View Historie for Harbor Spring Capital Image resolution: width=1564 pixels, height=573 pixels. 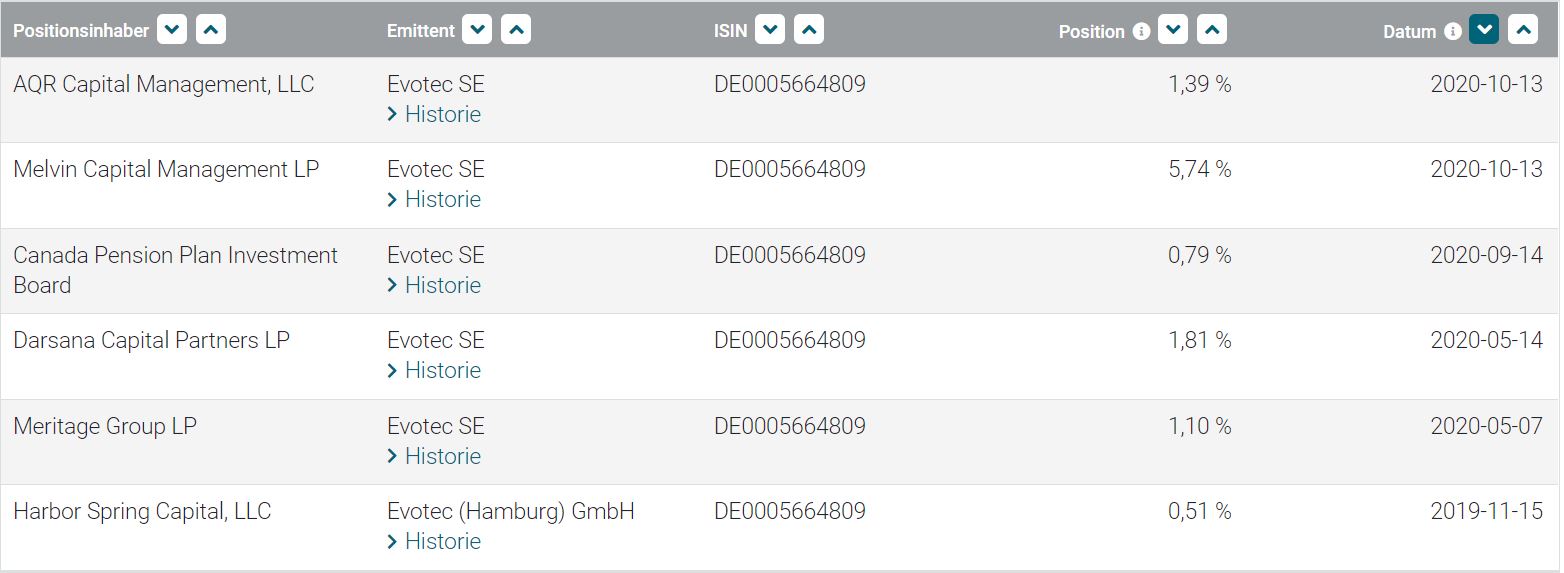coord(442,541)
